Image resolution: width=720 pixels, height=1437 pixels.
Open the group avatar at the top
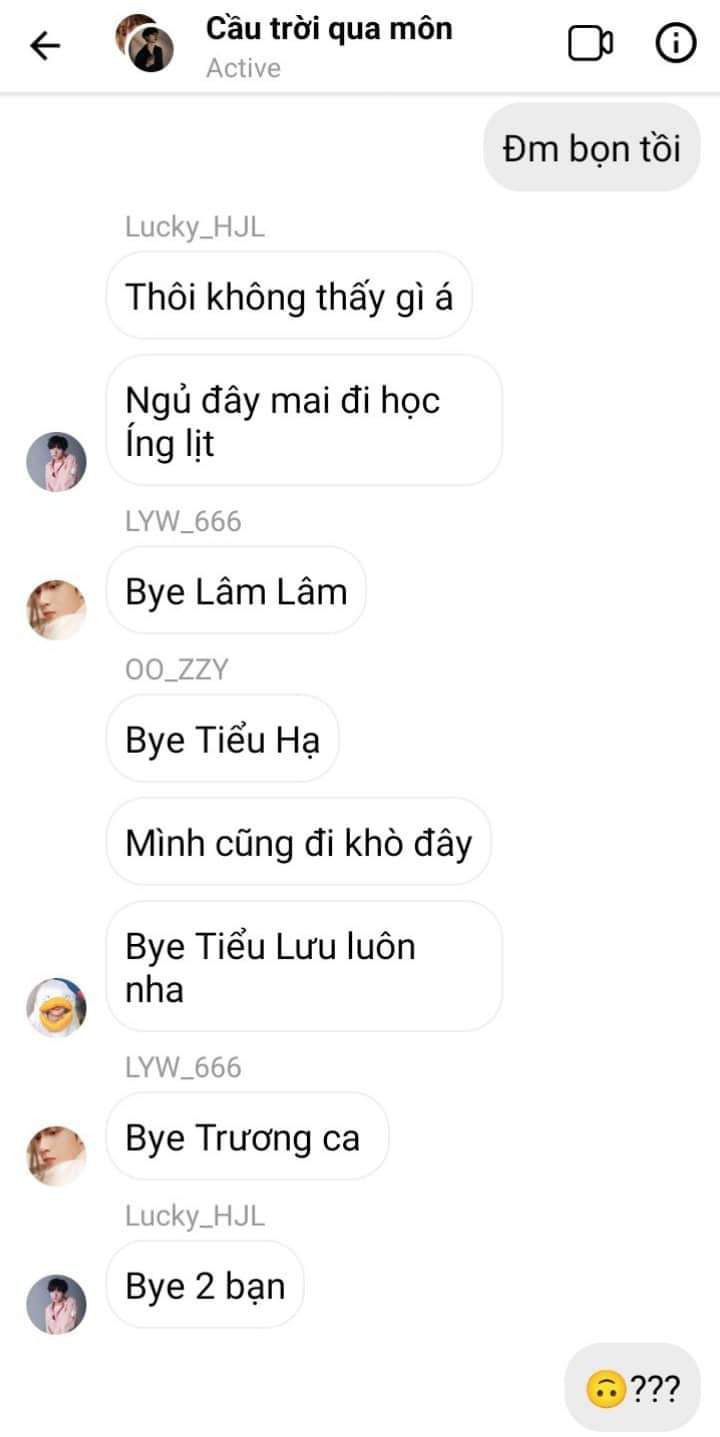pyautogui.click(x=145, y=44)
